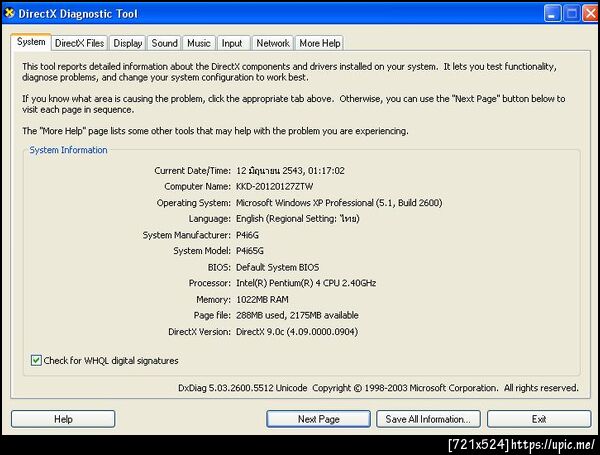Open the More Help tab

[x=320, y=43]
